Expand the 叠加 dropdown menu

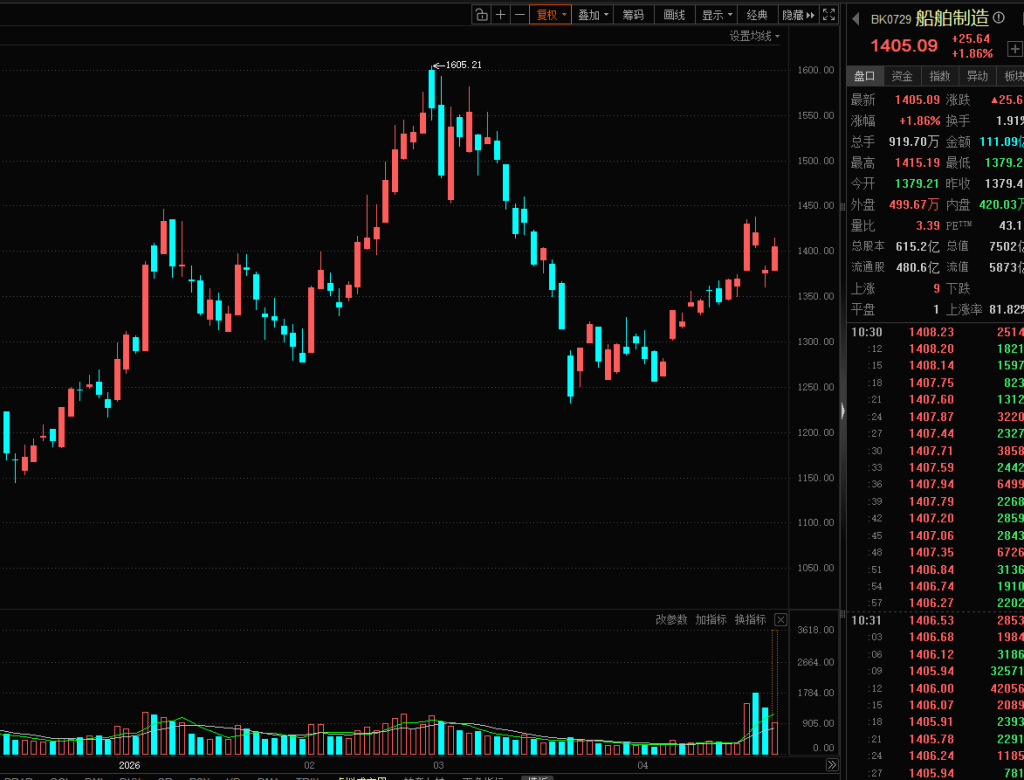(593, 15)
